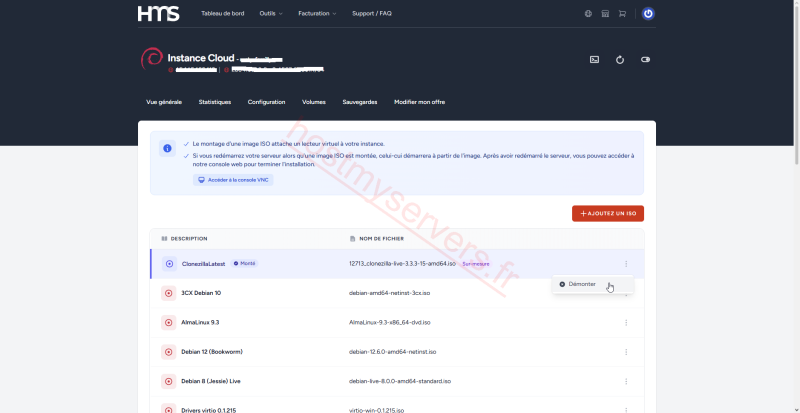Image resolution: width=800 pixels, height=413 pixels.
Task: Click the 3CX Debian 10 description text
Action: pyautogui.click(x=201, y=294)
